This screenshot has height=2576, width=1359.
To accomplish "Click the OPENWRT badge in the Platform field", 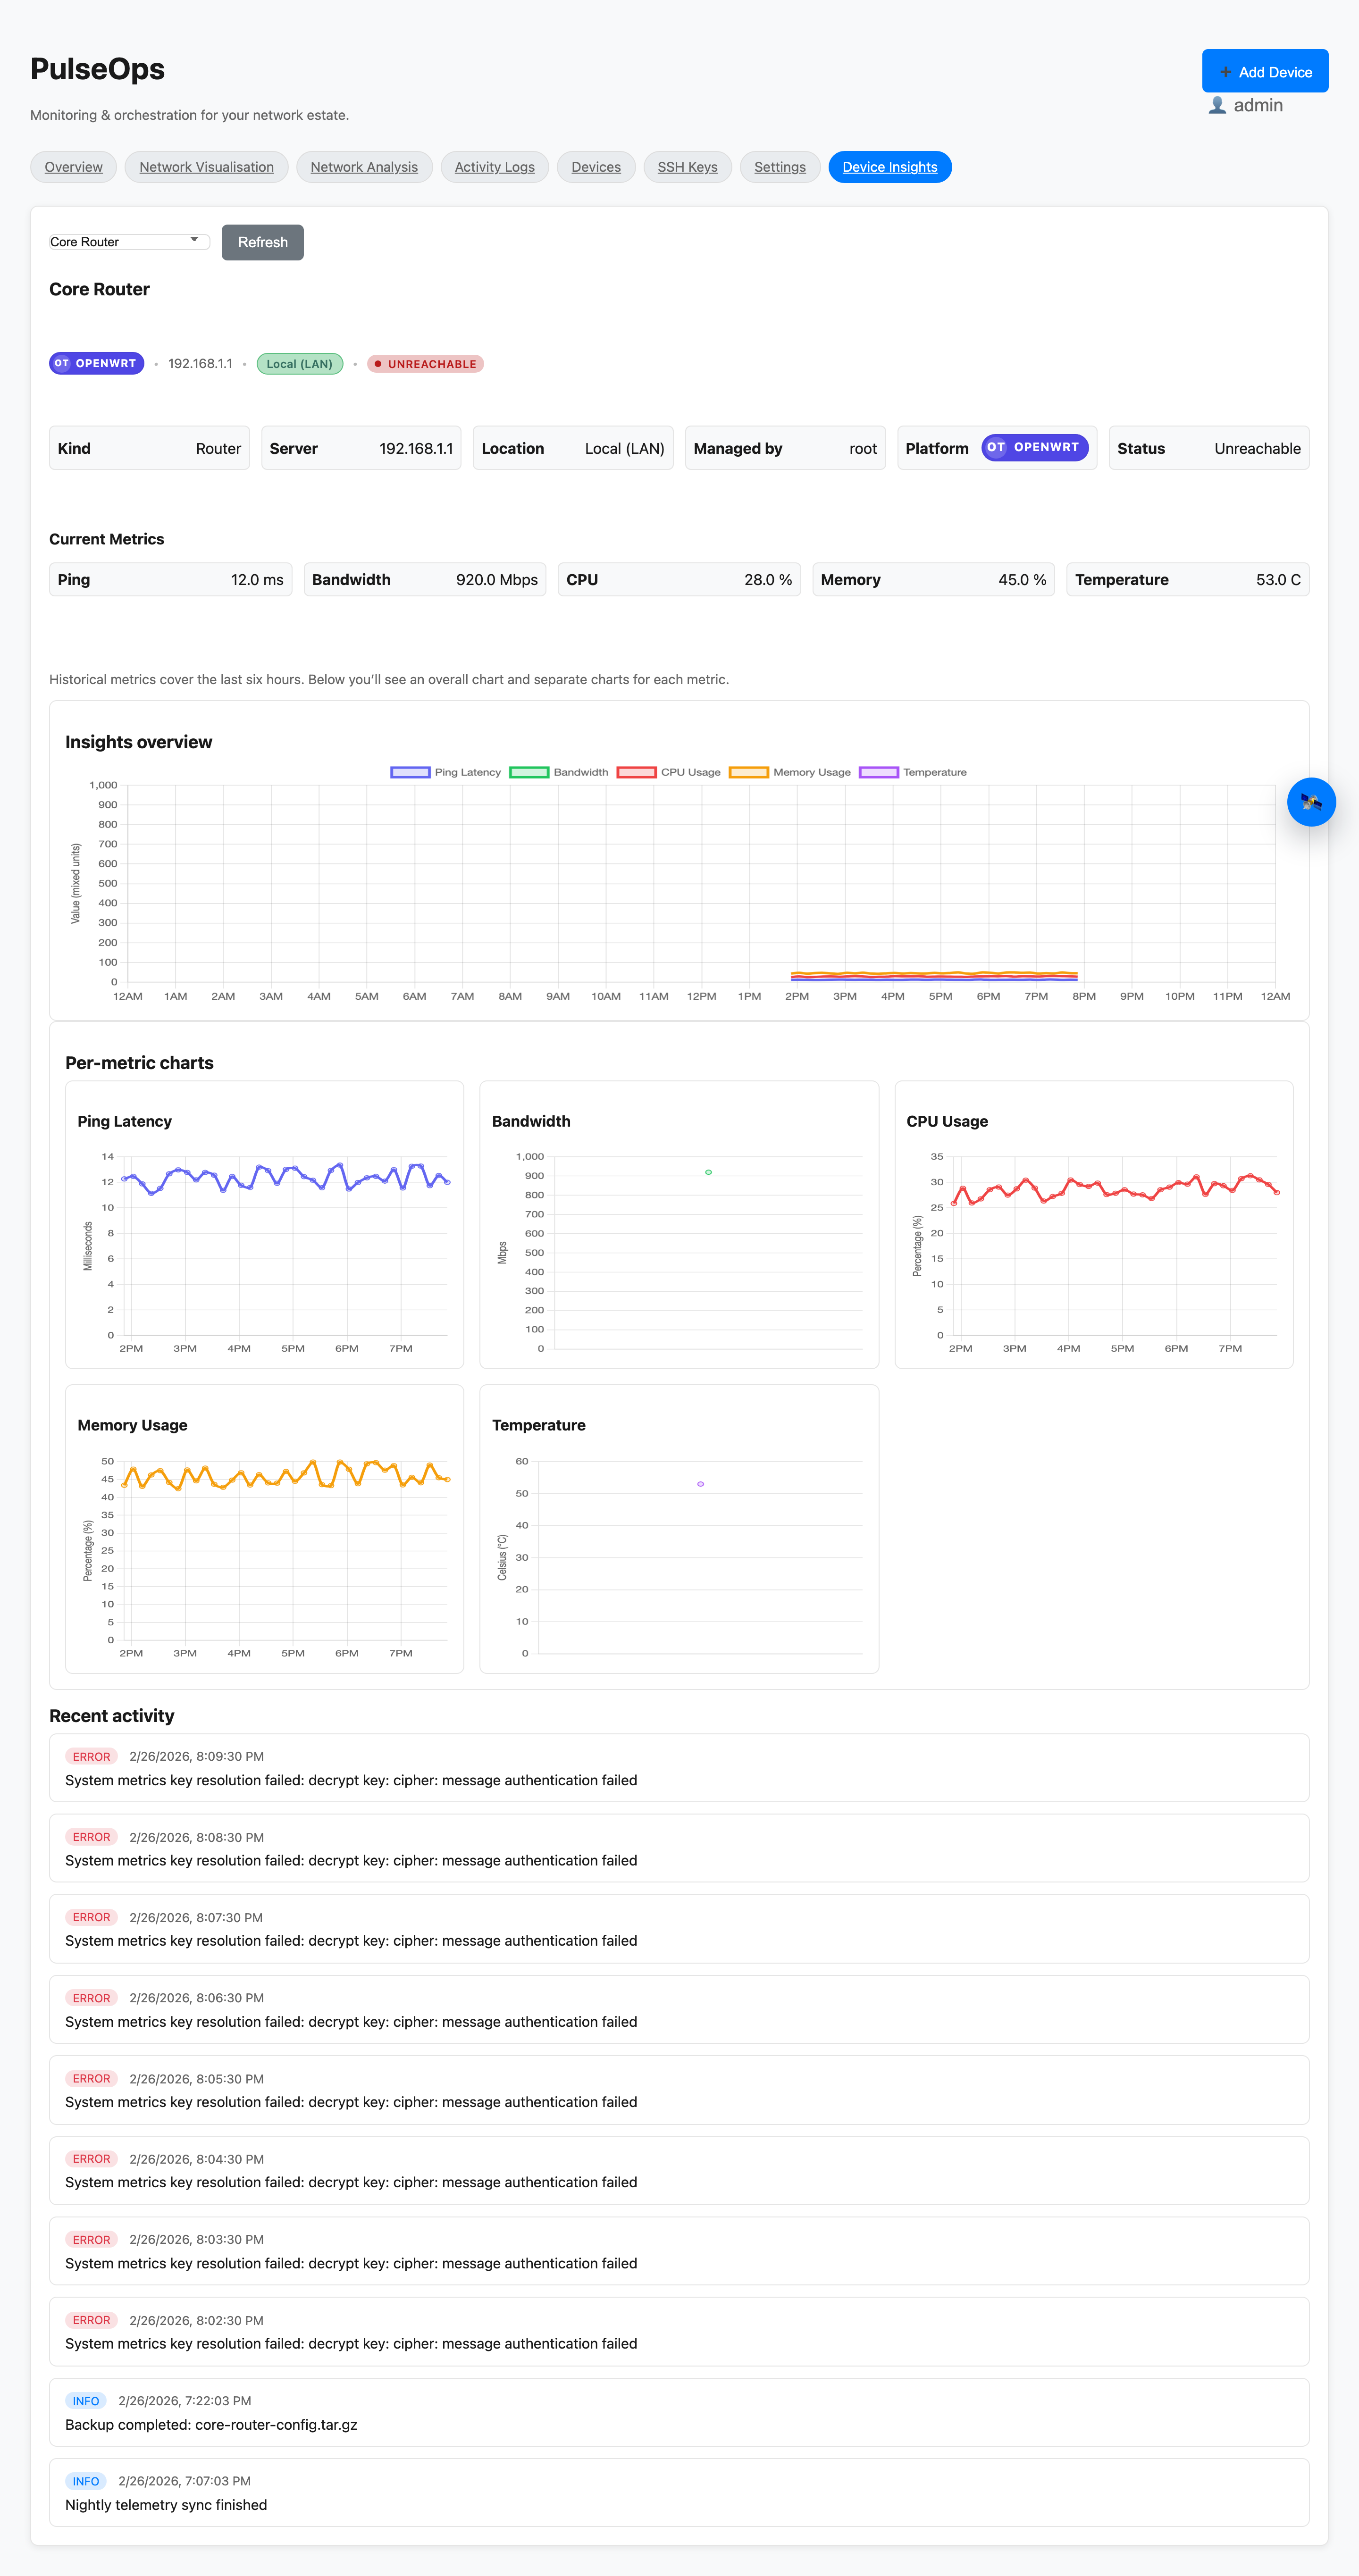I will pos(1035,448).
